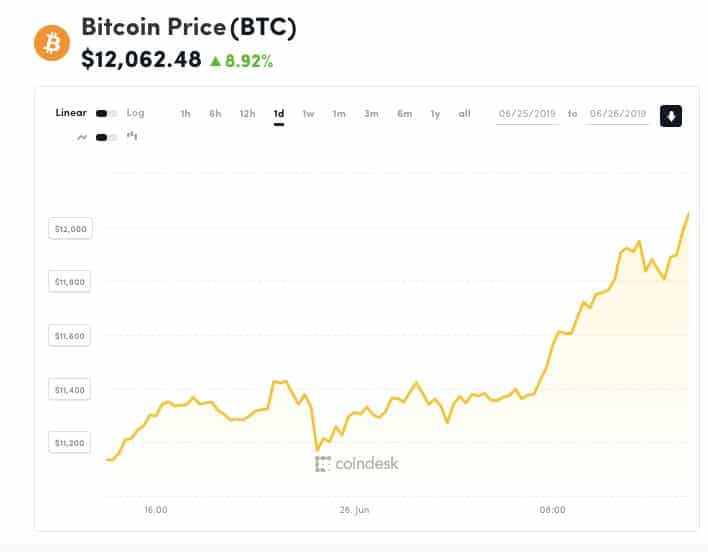Switch chart scale to Log
Screen dimensions: 708x552
coord(135,113)
